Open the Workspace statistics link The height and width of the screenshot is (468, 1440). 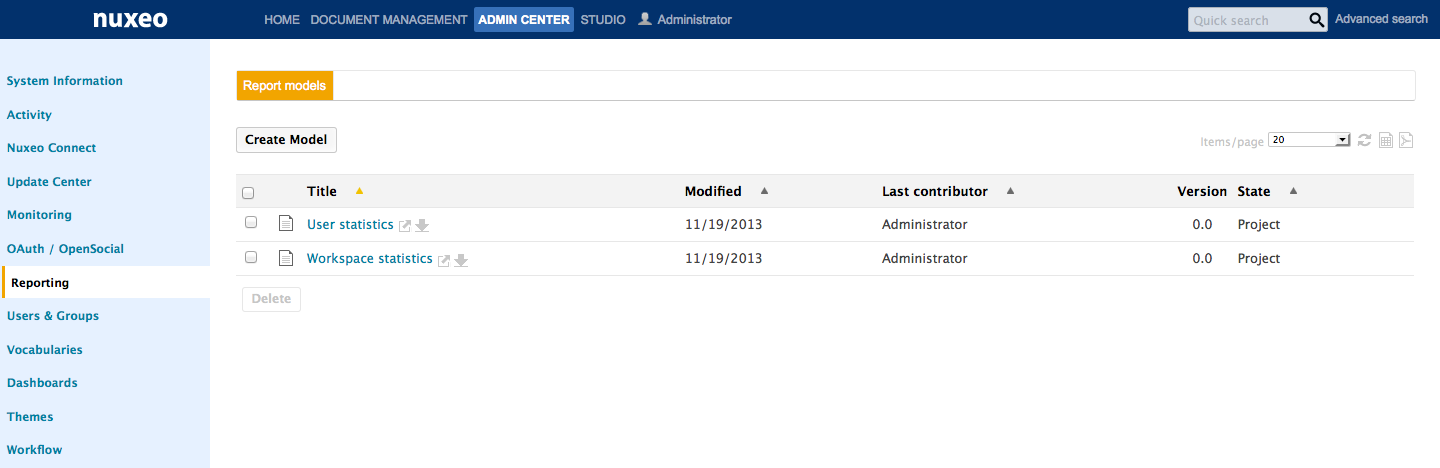[x=370, y=258]
